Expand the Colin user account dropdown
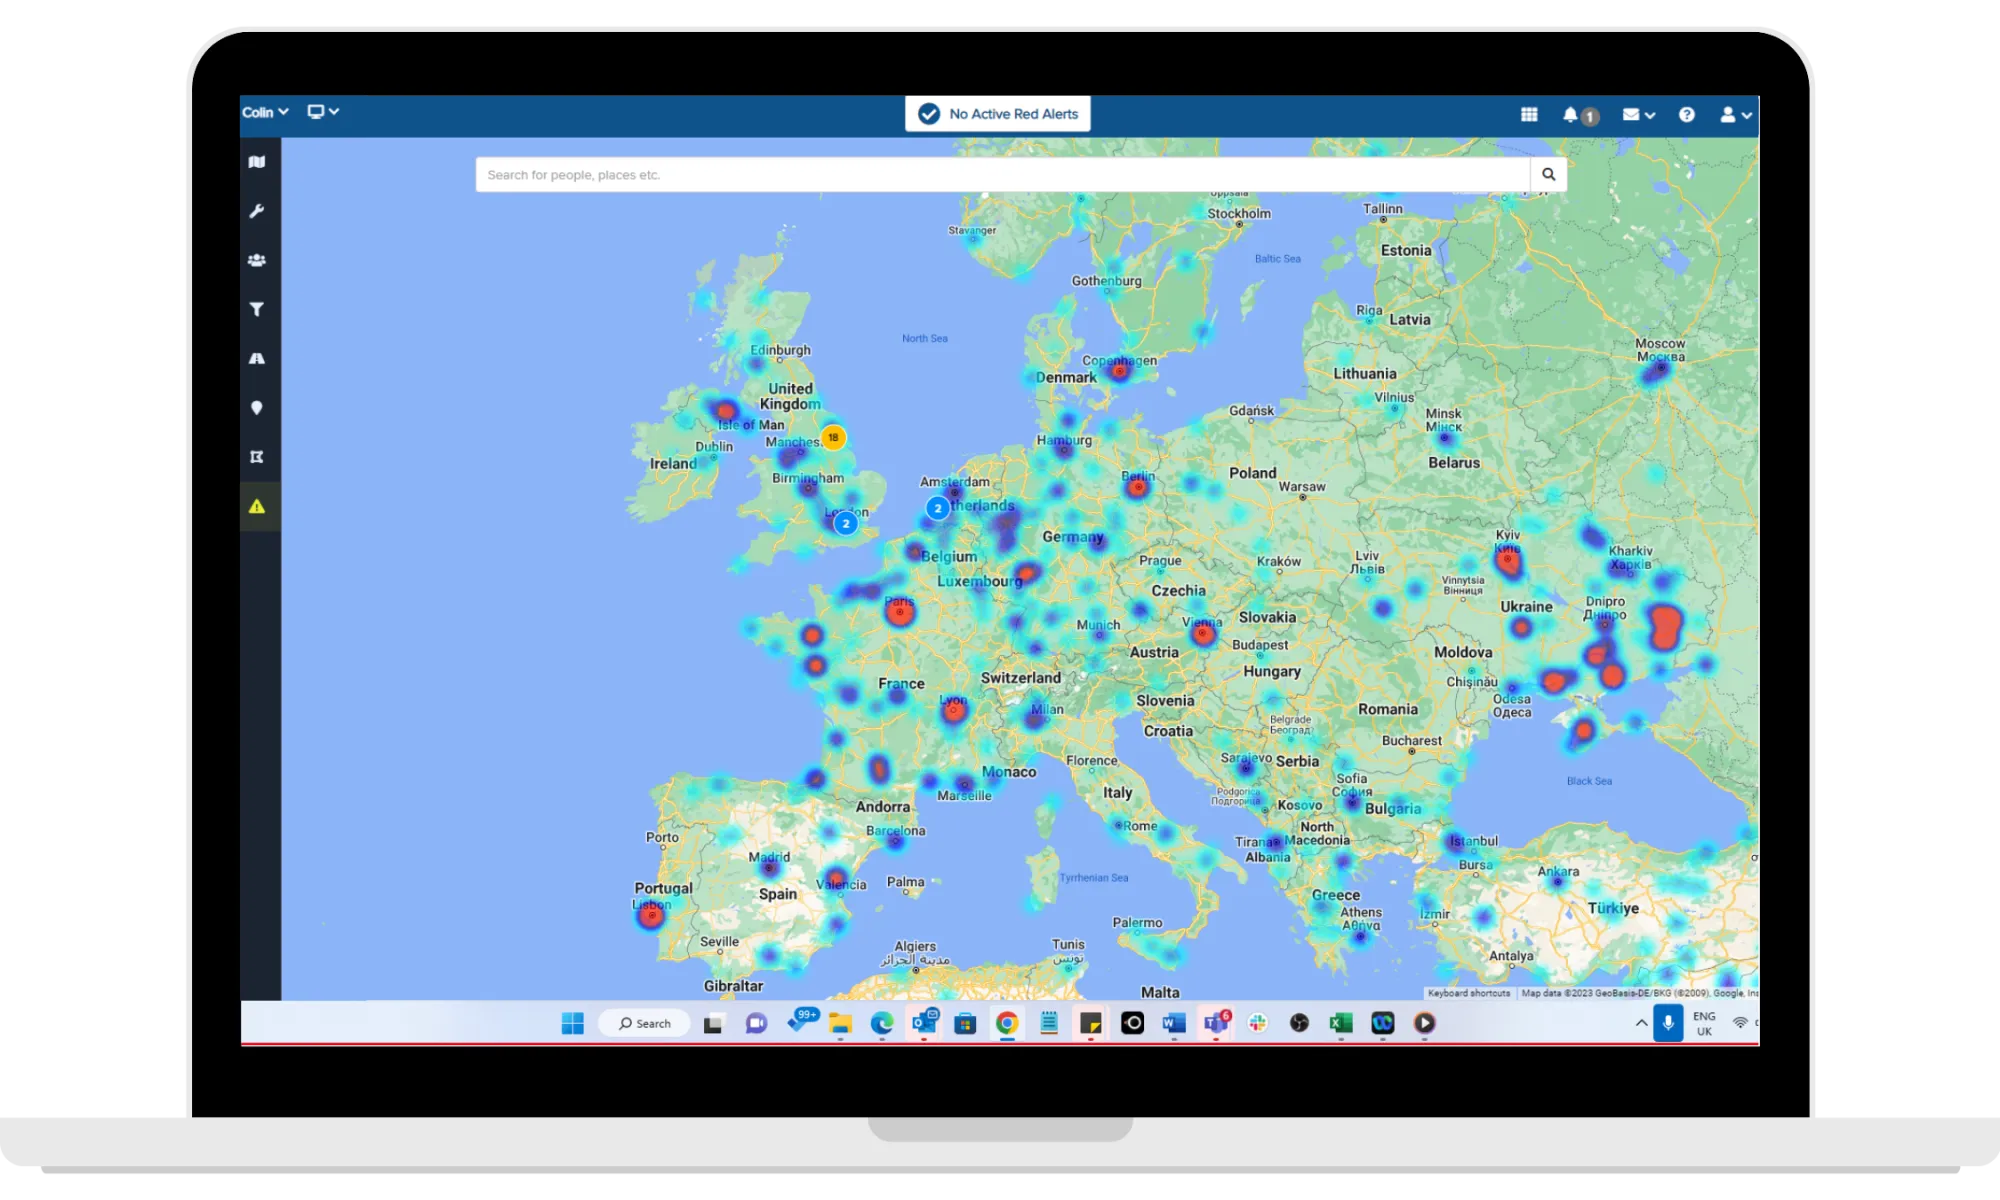This screenshot has height=1200, width=2000. (264, 111)
